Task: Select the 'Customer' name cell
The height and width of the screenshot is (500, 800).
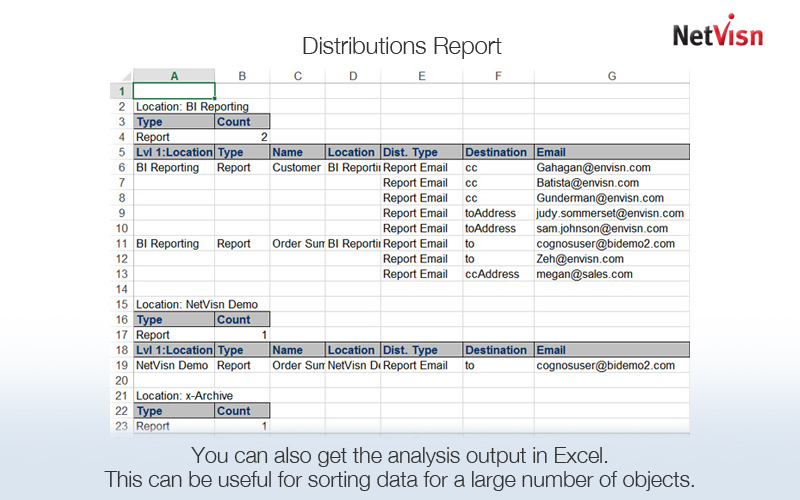Action: 297,167
